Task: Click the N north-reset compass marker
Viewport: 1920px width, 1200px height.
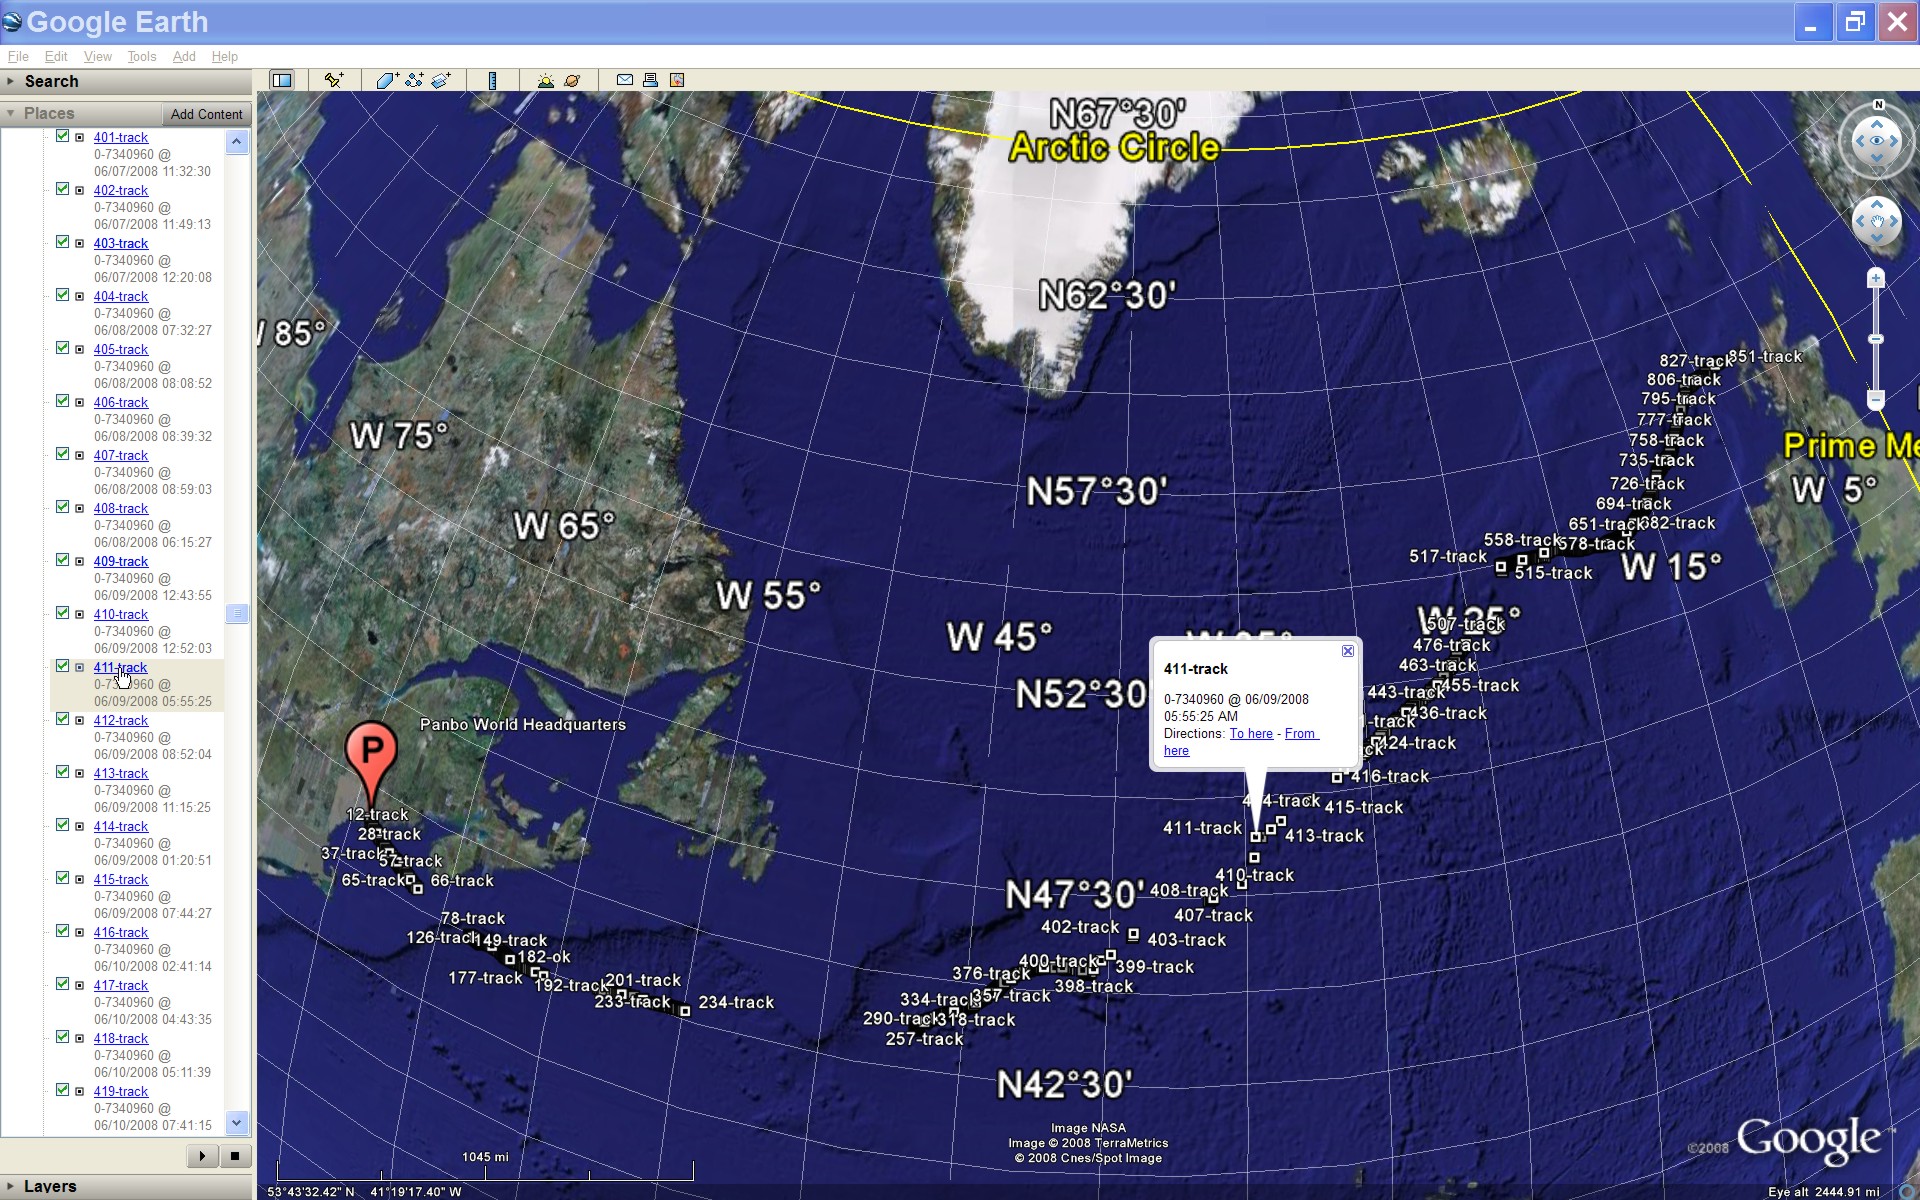Action: tap(1878, 104)
